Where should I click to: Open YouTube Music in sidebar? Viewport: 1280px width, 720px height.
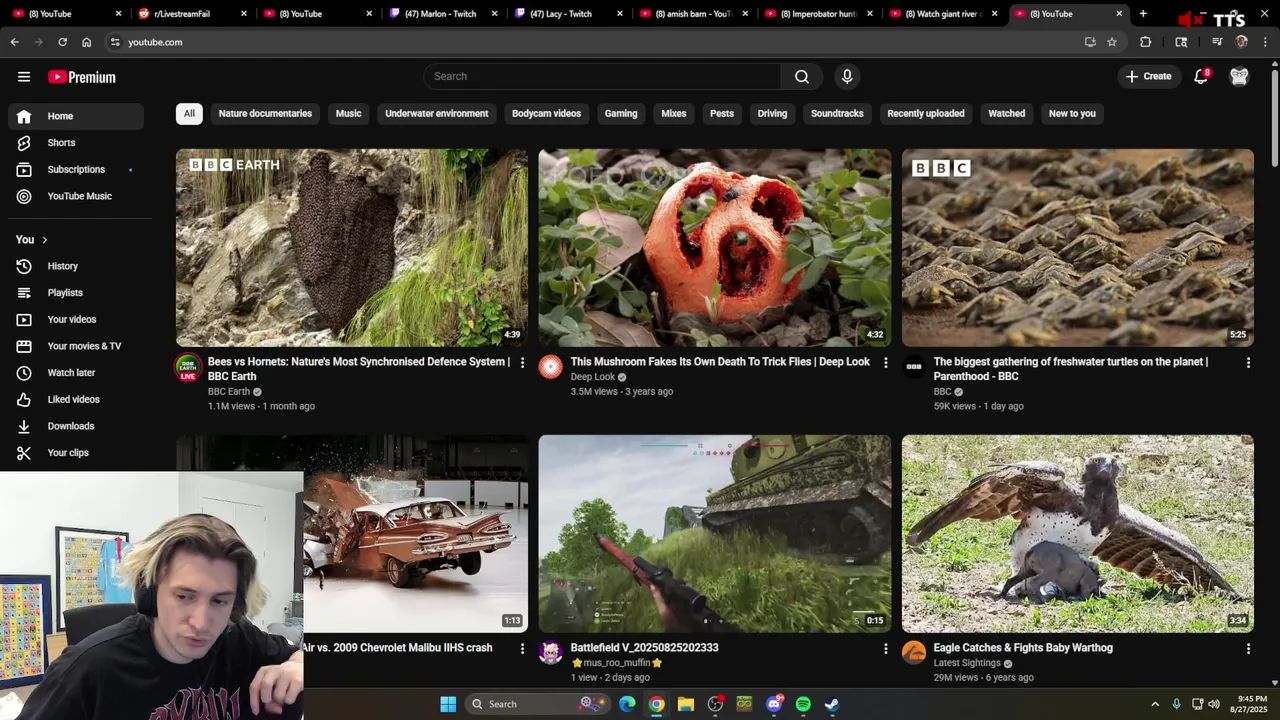(76, 196)
